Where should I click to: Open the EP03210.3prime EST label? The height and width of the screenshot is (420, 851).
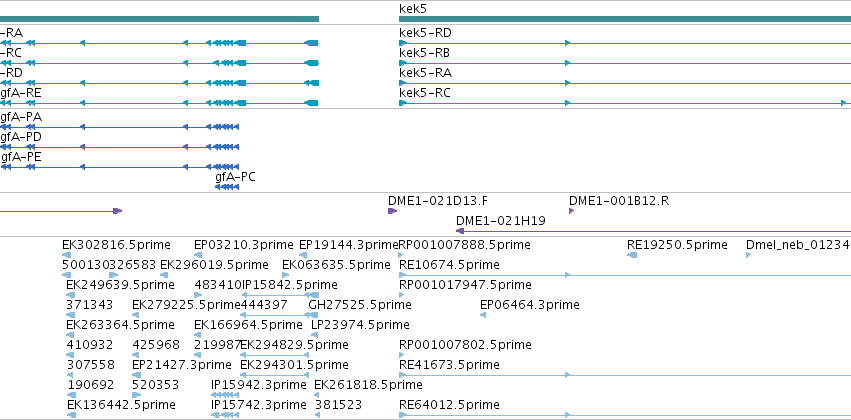[x=246, y=245]
